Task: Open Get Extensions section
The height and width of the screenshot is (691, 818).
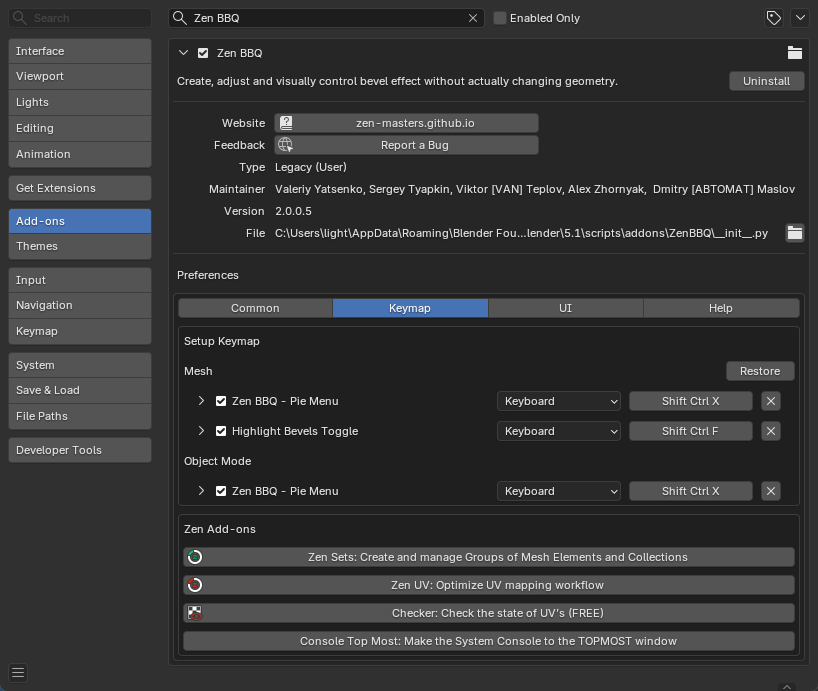Action: point(80,188)
